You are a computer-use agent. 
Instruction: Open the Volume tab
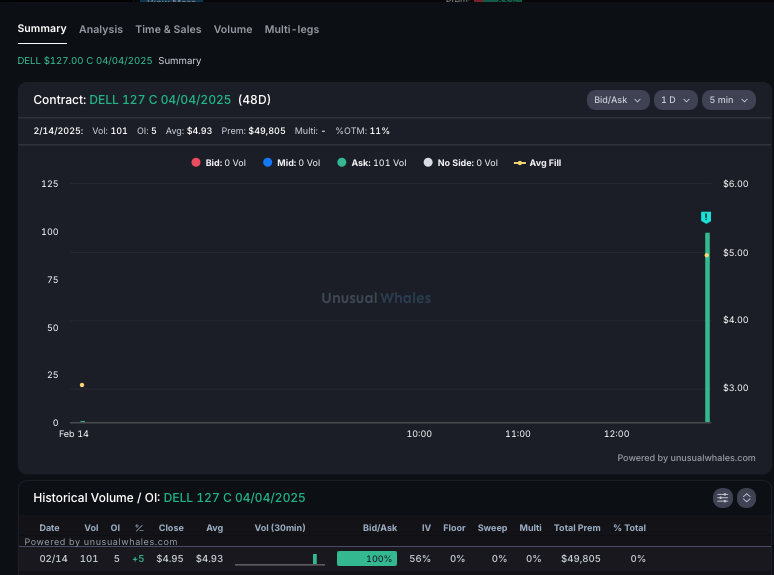point(233,30)
